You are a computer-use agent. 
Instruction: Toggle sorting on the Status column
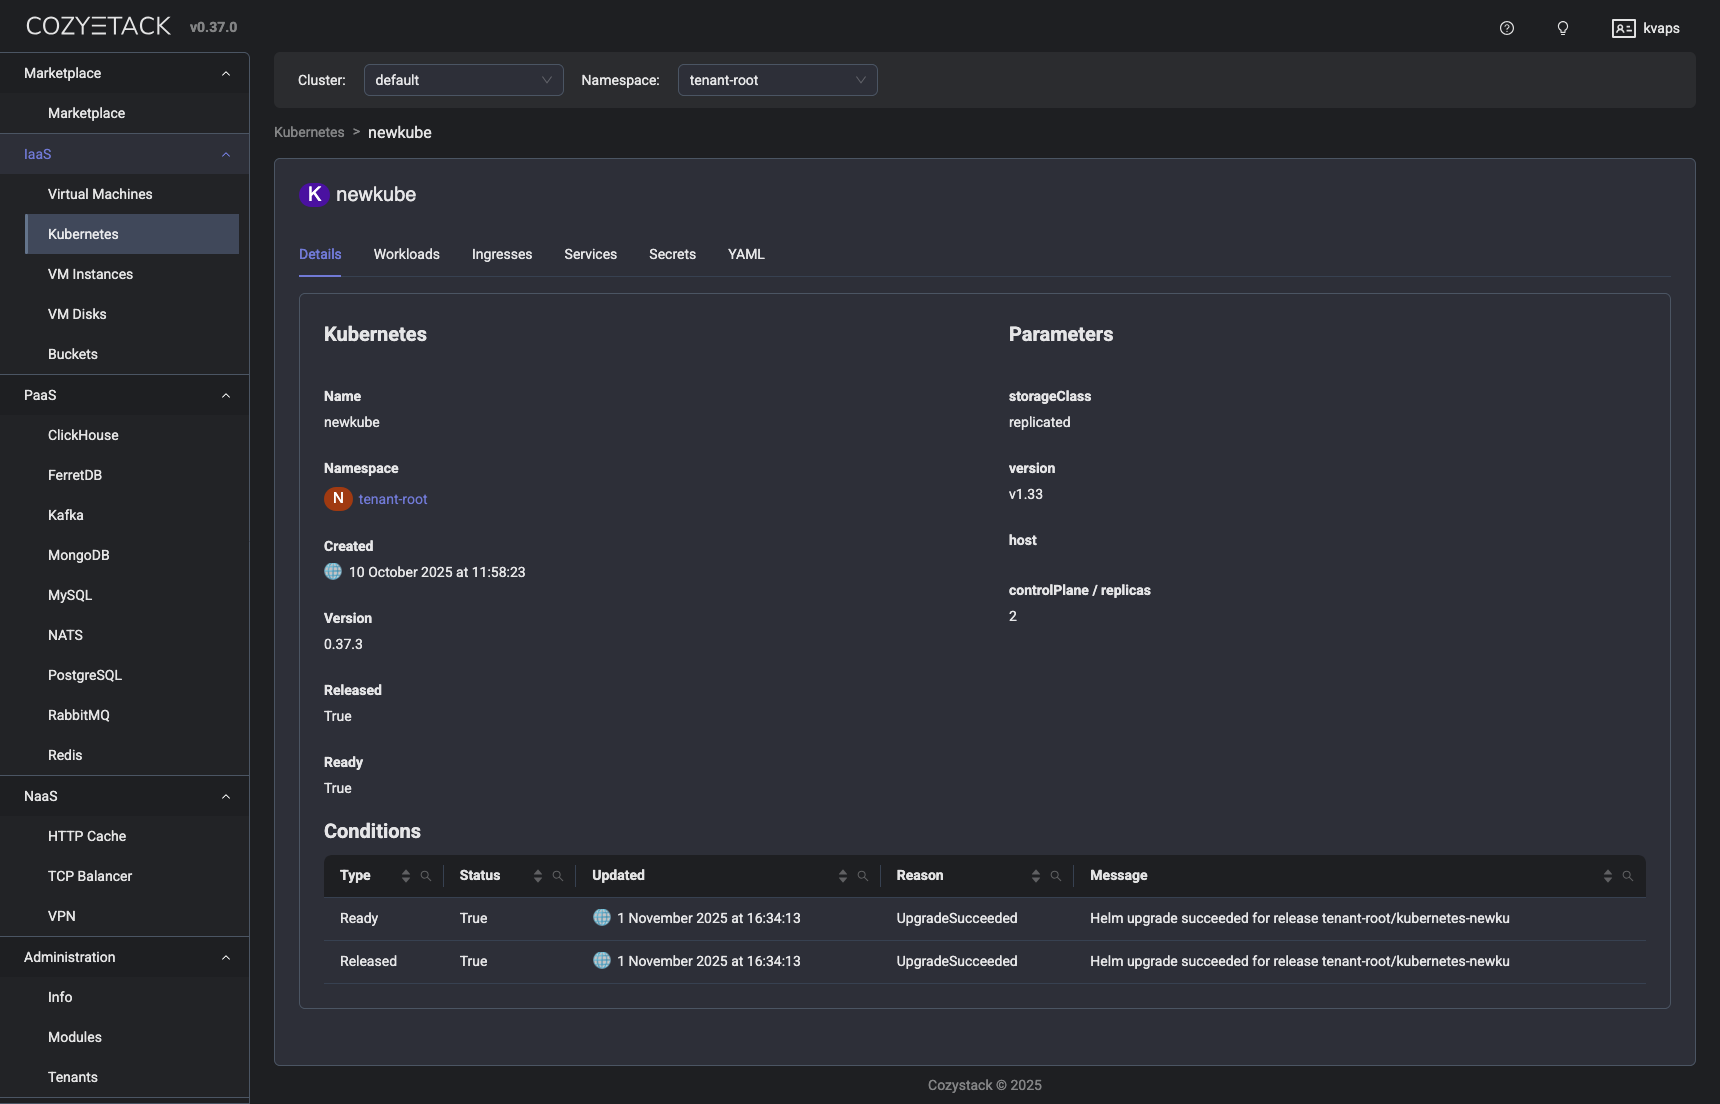[x=538, y=876]
